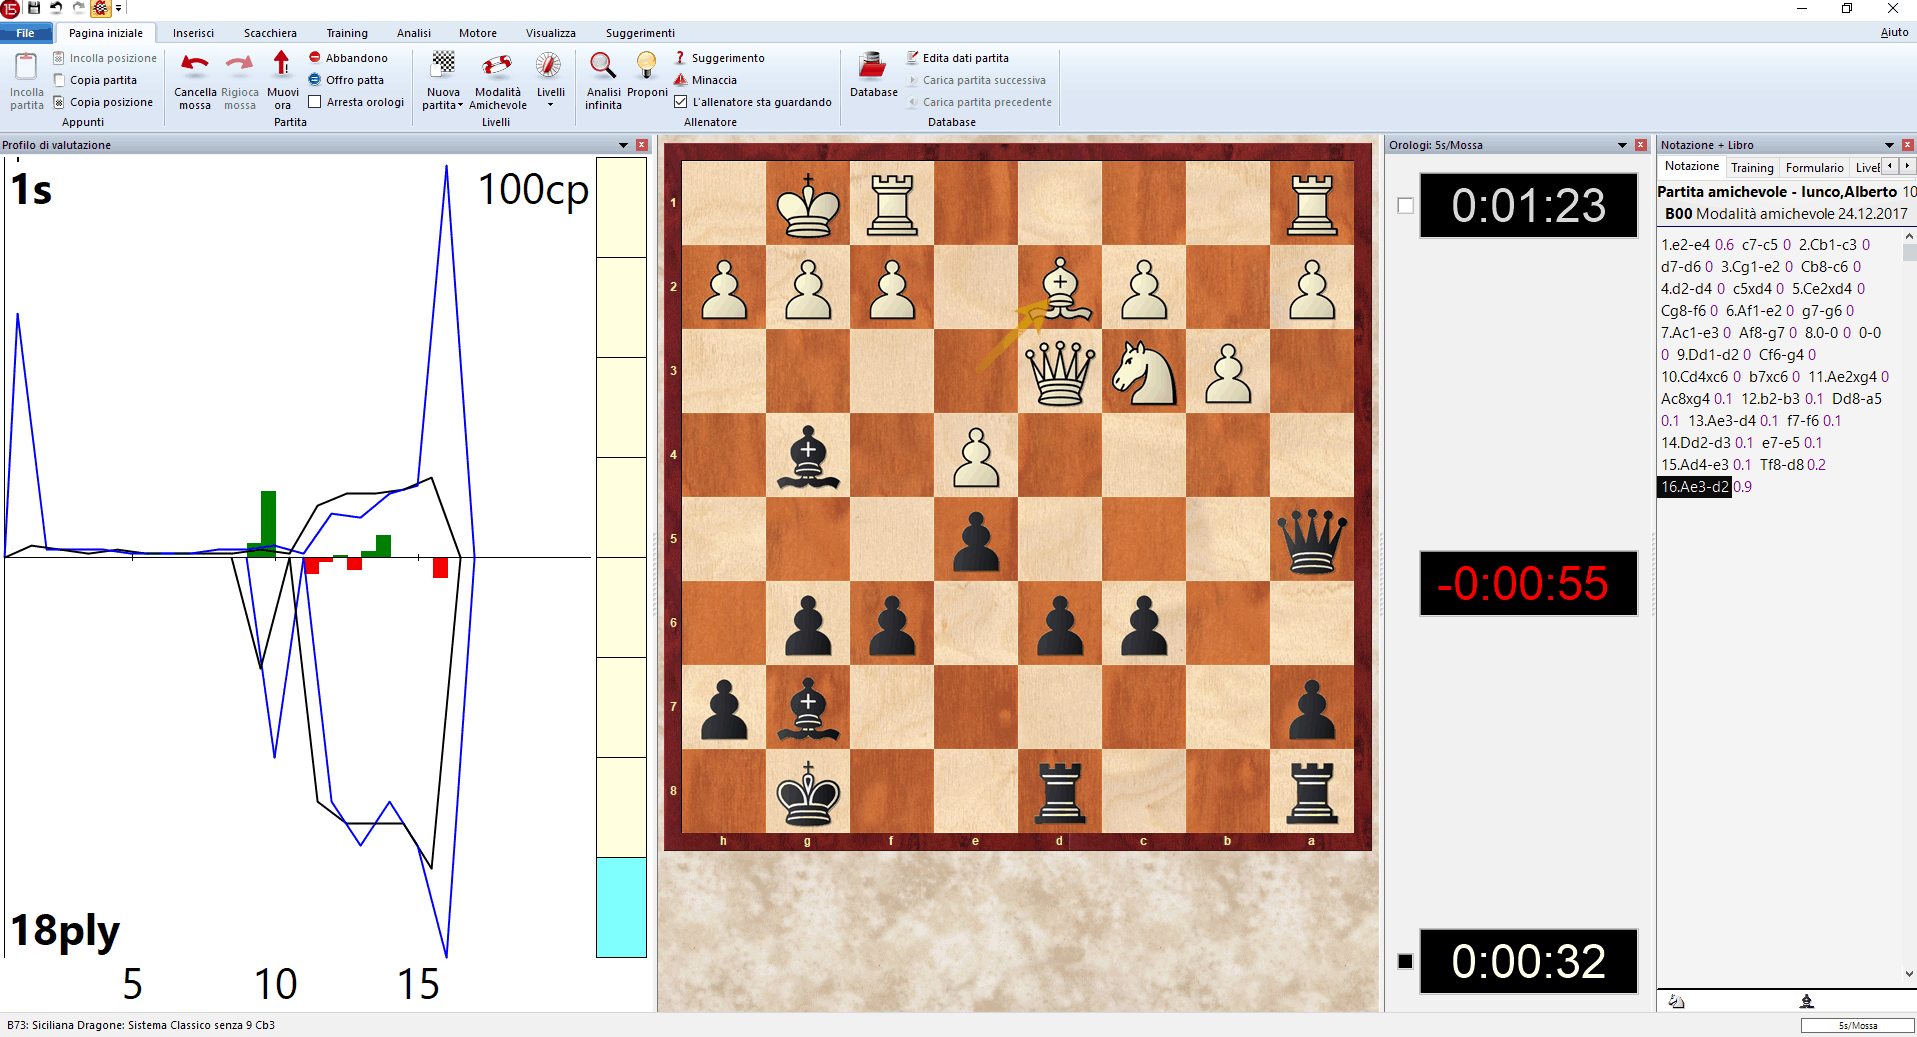Open Profilo di valutazione panel dropdown arrow
Viewport: 1917px width, 1037px height.
pyautogui.click(x=623, y=145)
